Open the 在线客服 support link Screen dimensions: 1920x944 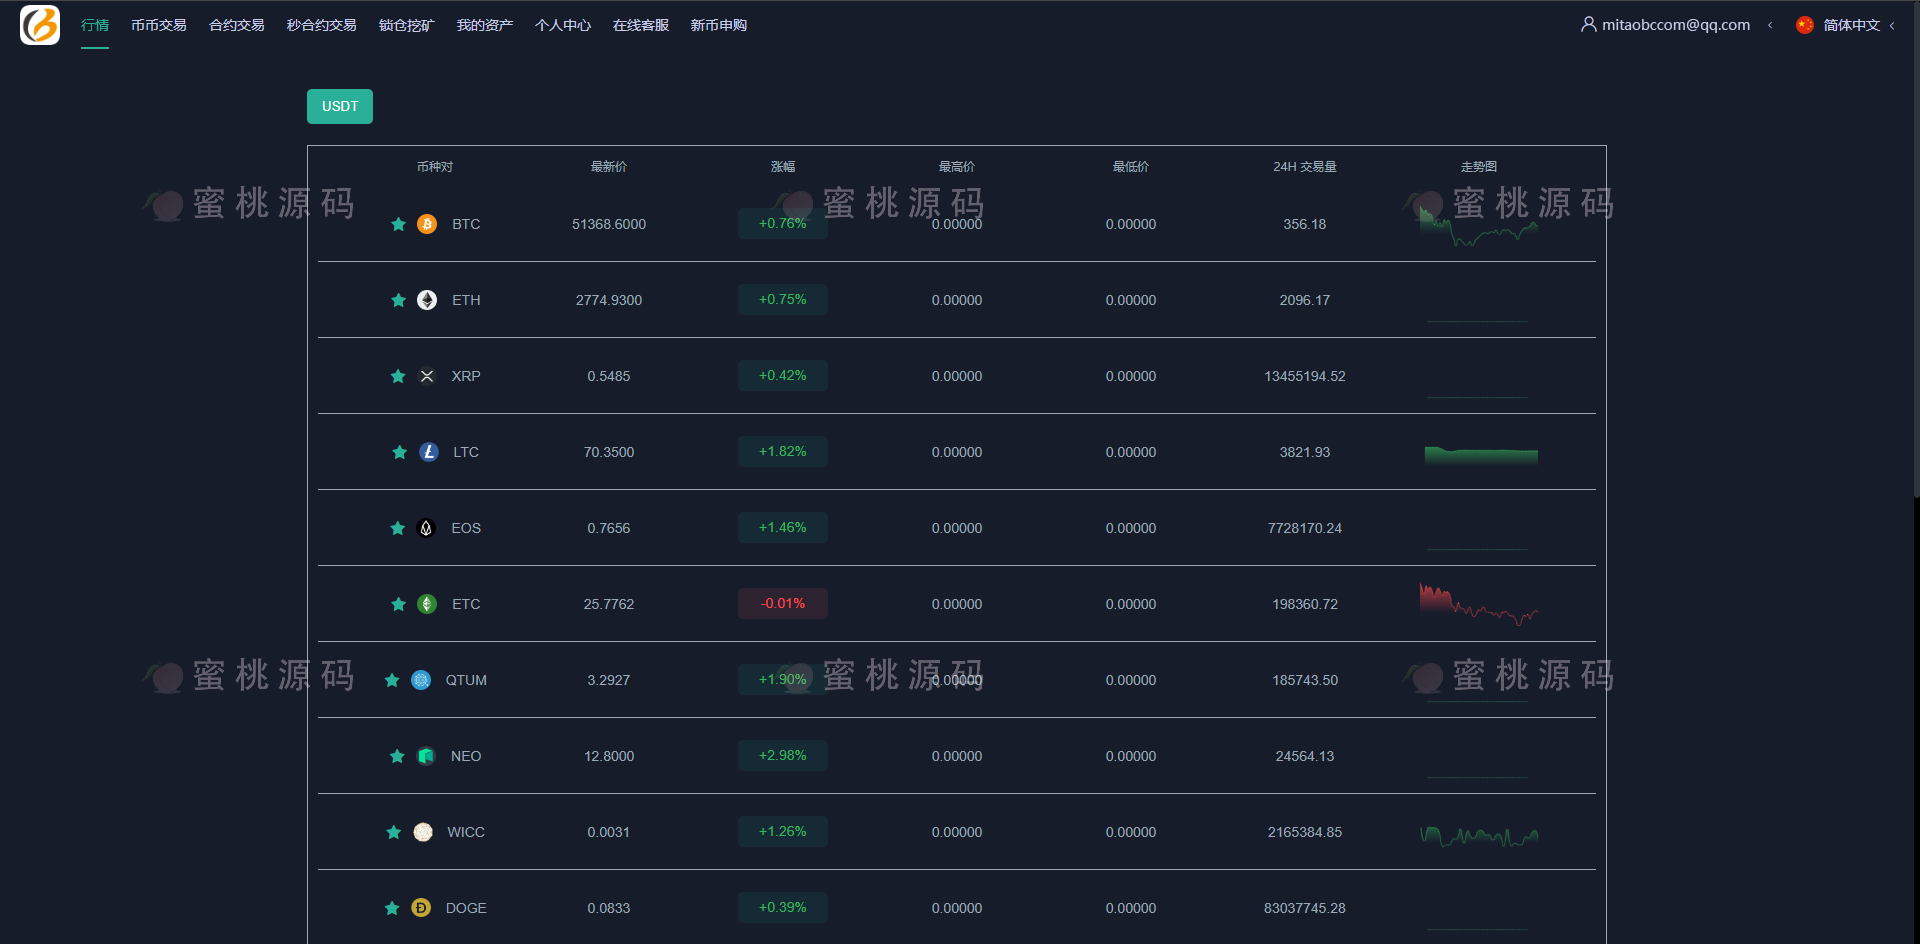pos(641,25)
